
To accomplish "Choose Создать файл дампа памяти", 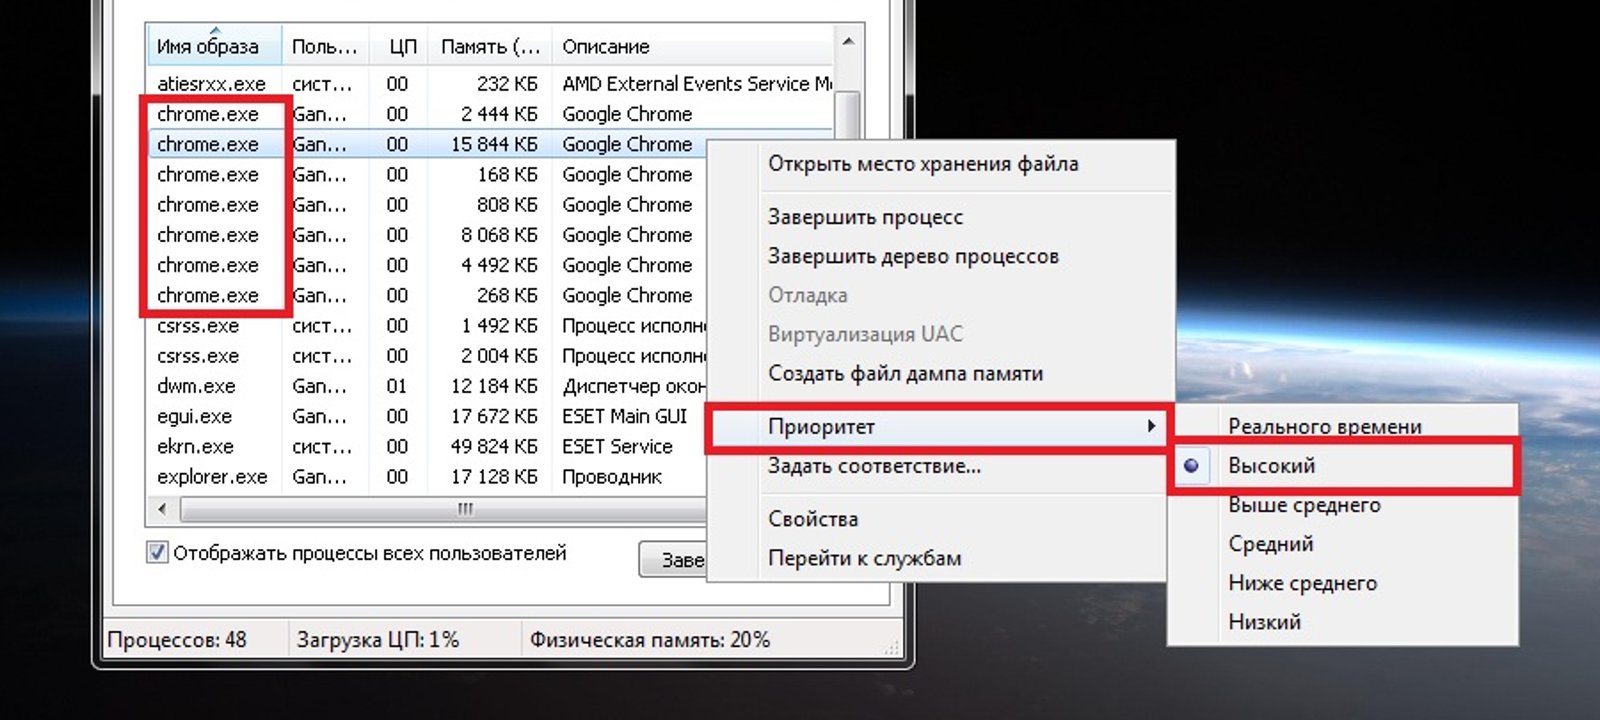I will click(x=905, y=373).
